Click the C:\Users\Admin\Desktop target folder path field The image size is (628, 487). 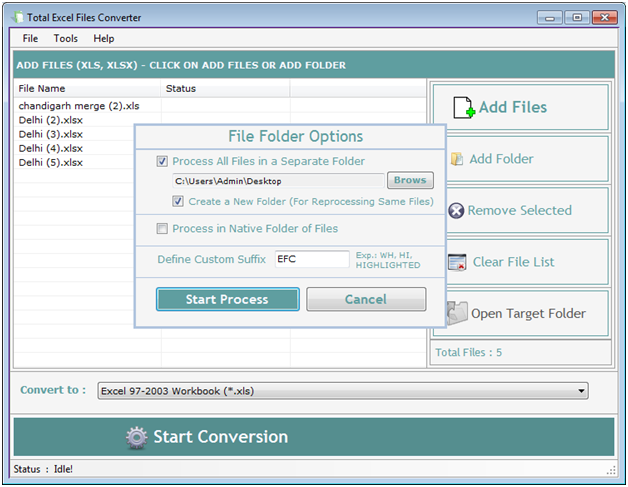coord(278,181)
